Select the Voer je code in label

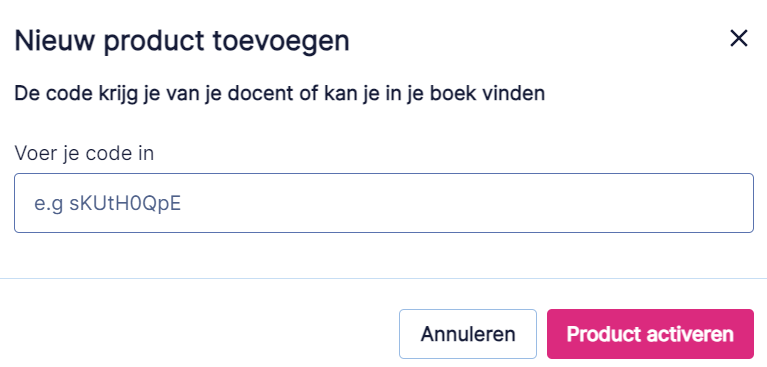pyautogui.click(x=84, y=154)
